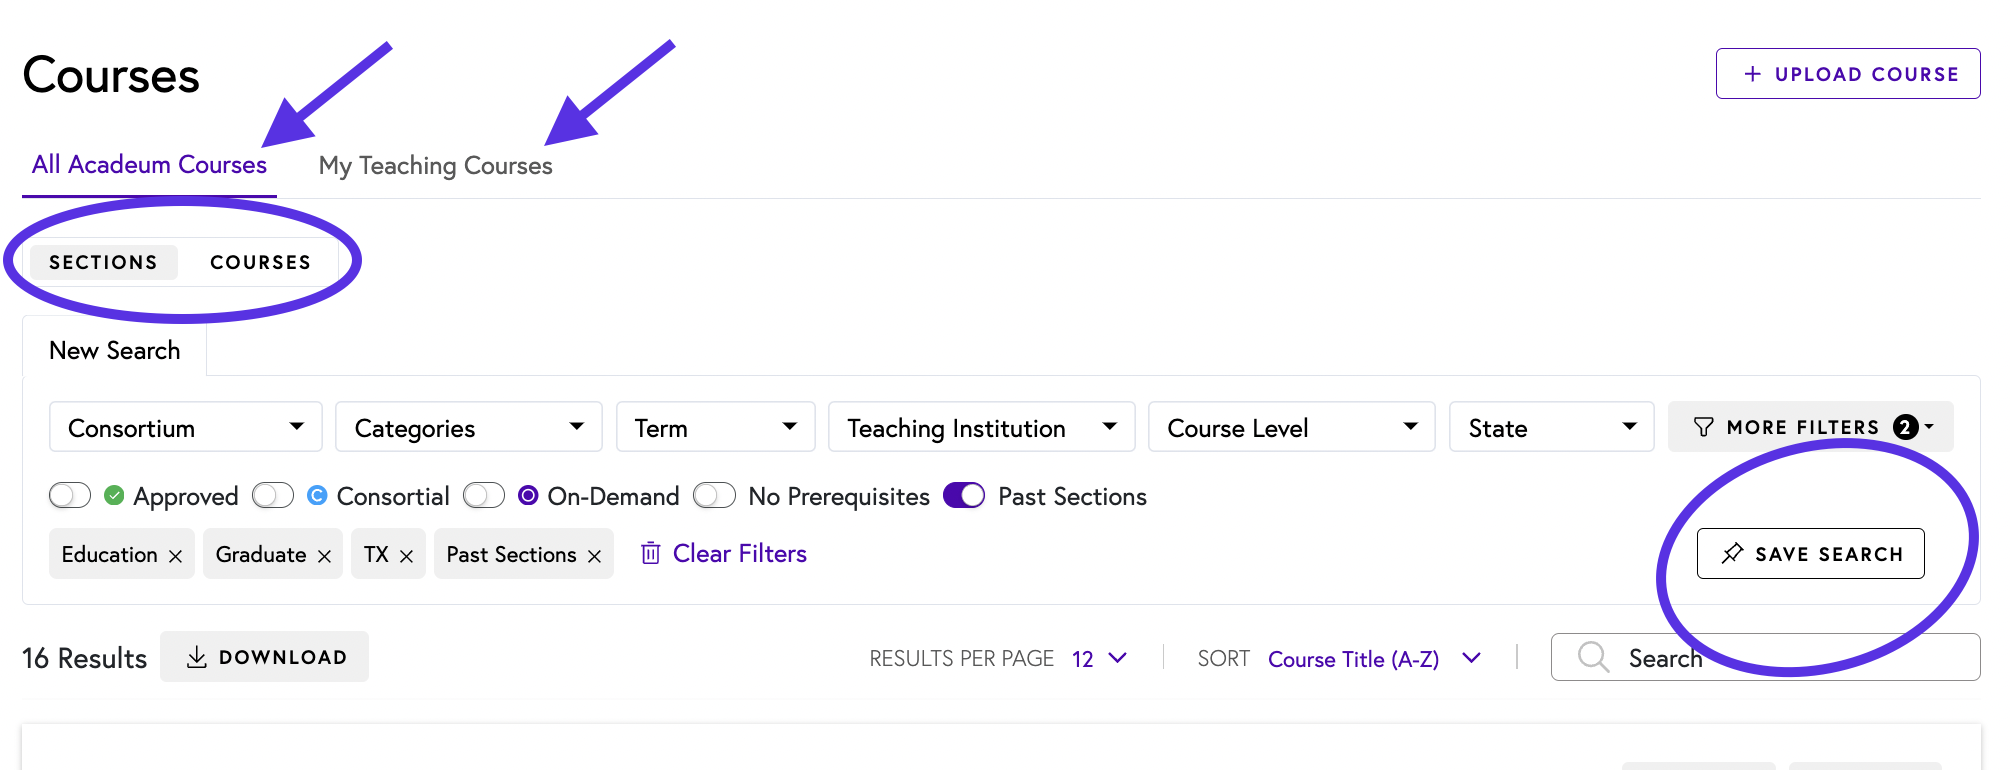Click the download arrow icon
This screenshot has width=2010, height=770.
coord(197,657)
